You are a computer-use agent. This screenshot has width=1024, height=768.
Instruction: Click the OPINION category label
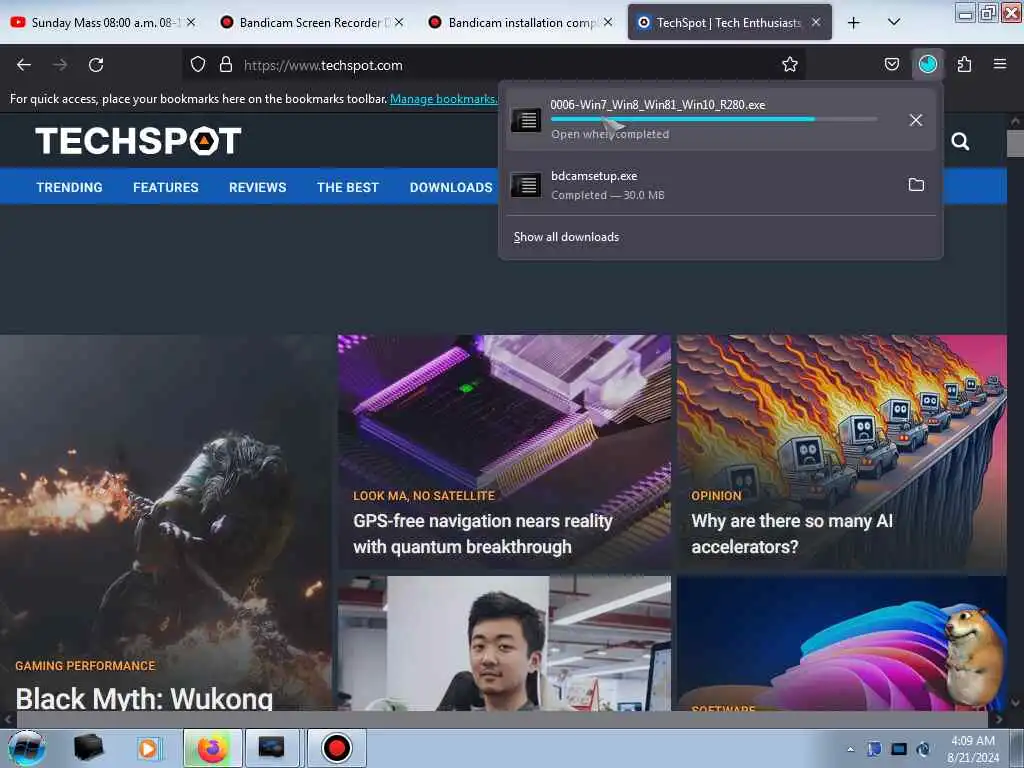point(716,496)
